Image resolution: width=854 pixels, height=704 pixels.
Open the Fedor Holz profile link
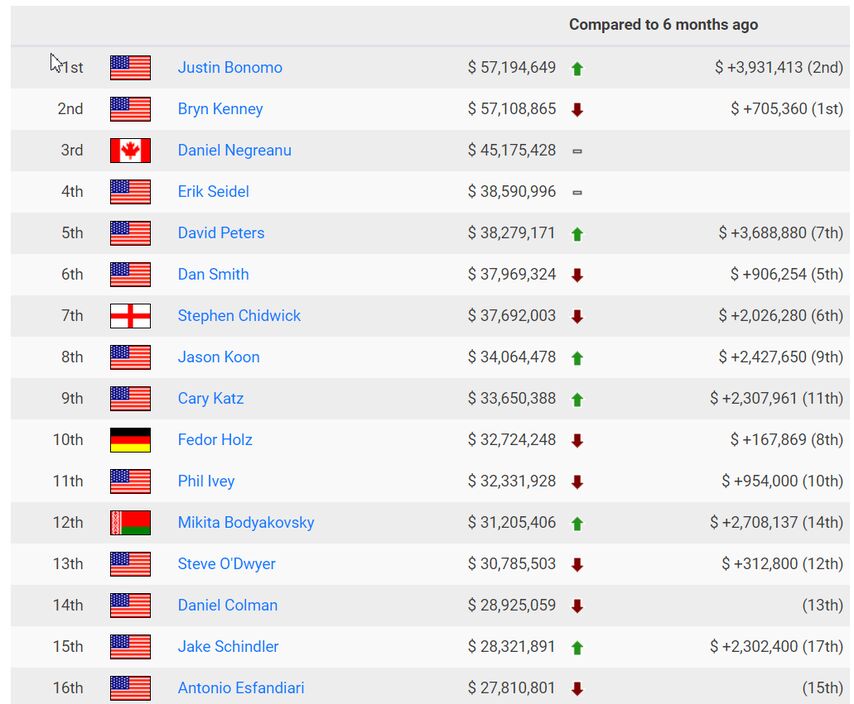pos(215,440)
